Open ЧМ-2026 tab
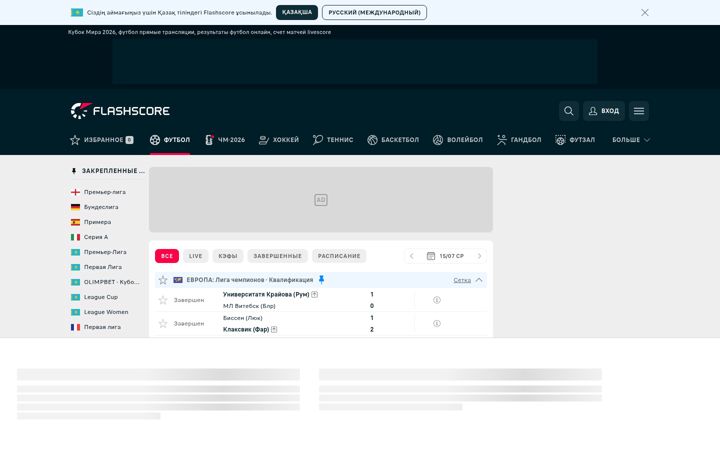The height and width of the screenshot is (450, 720). [x=225, y=140]
